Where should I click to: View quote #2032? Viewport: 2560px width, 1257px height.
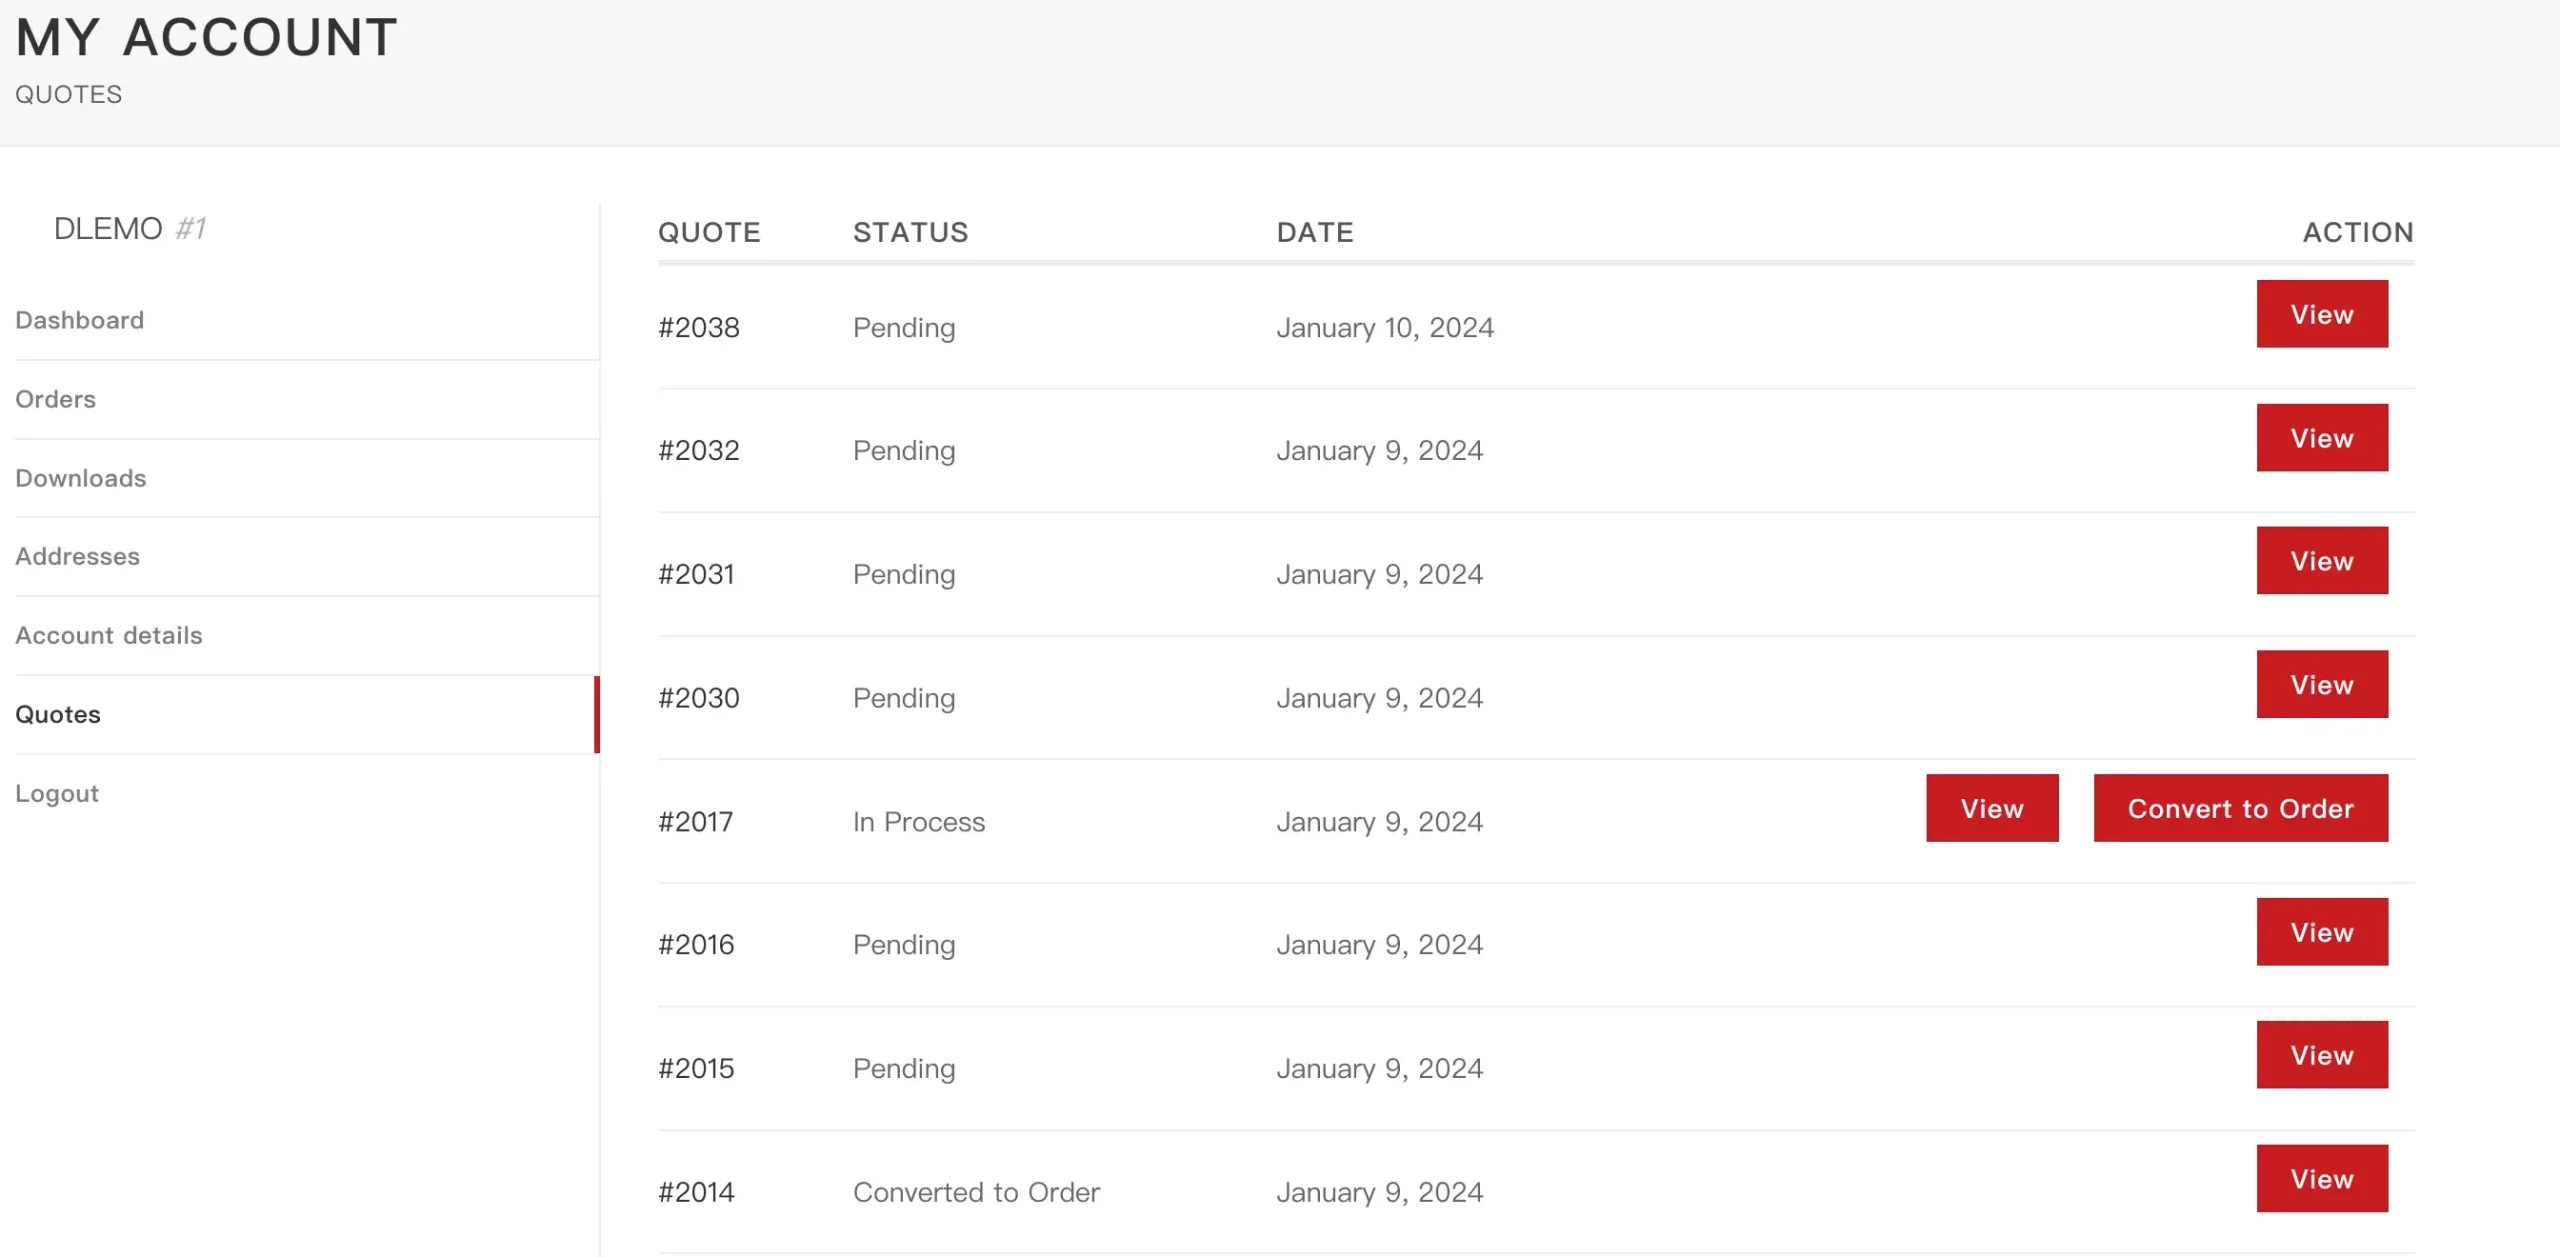point(2321,438)
